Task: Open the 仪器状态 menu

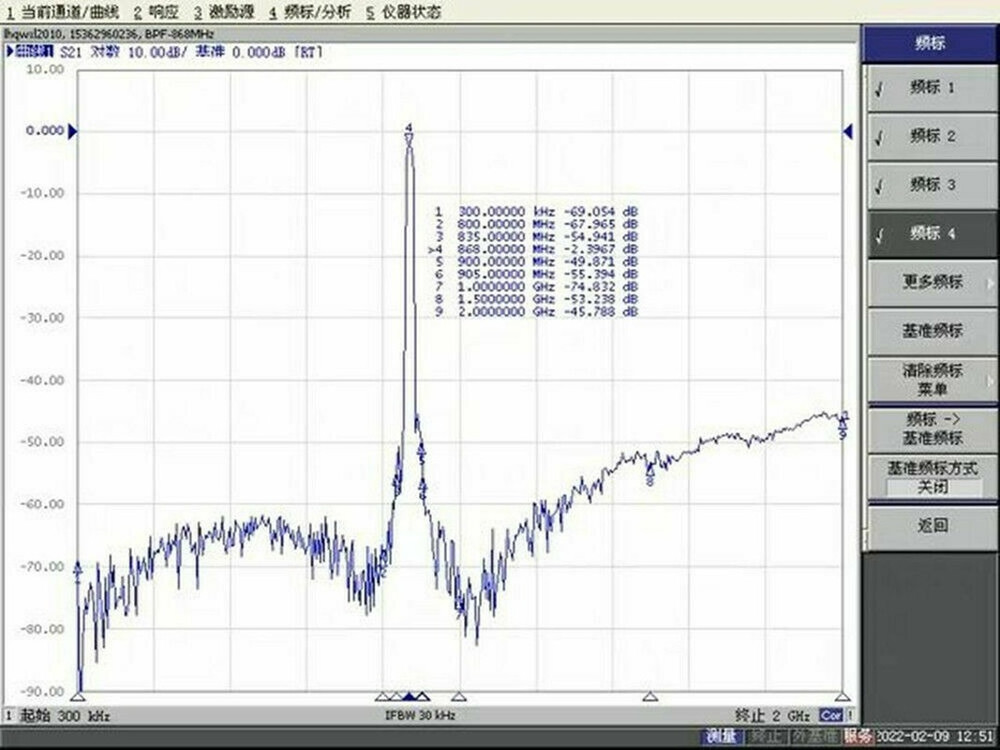Action: pos(403,13)
